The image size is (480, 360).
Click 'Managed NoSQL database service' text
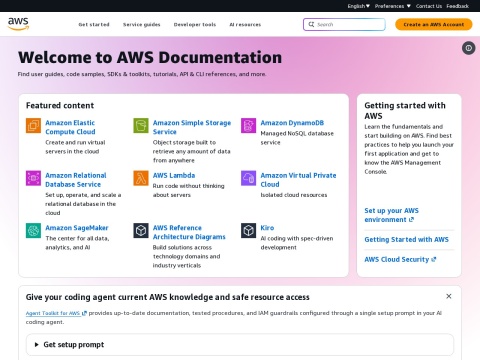click(297, 138)
